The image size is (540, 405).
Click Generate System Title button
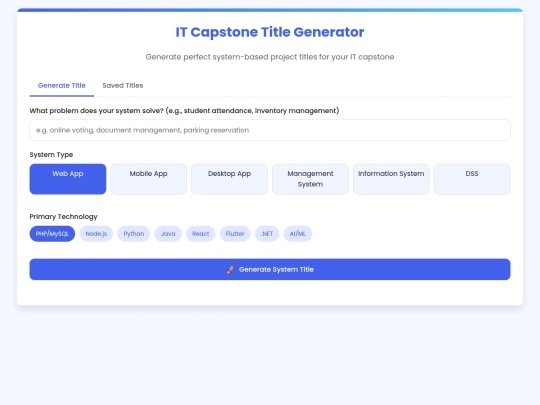point(270,269)
